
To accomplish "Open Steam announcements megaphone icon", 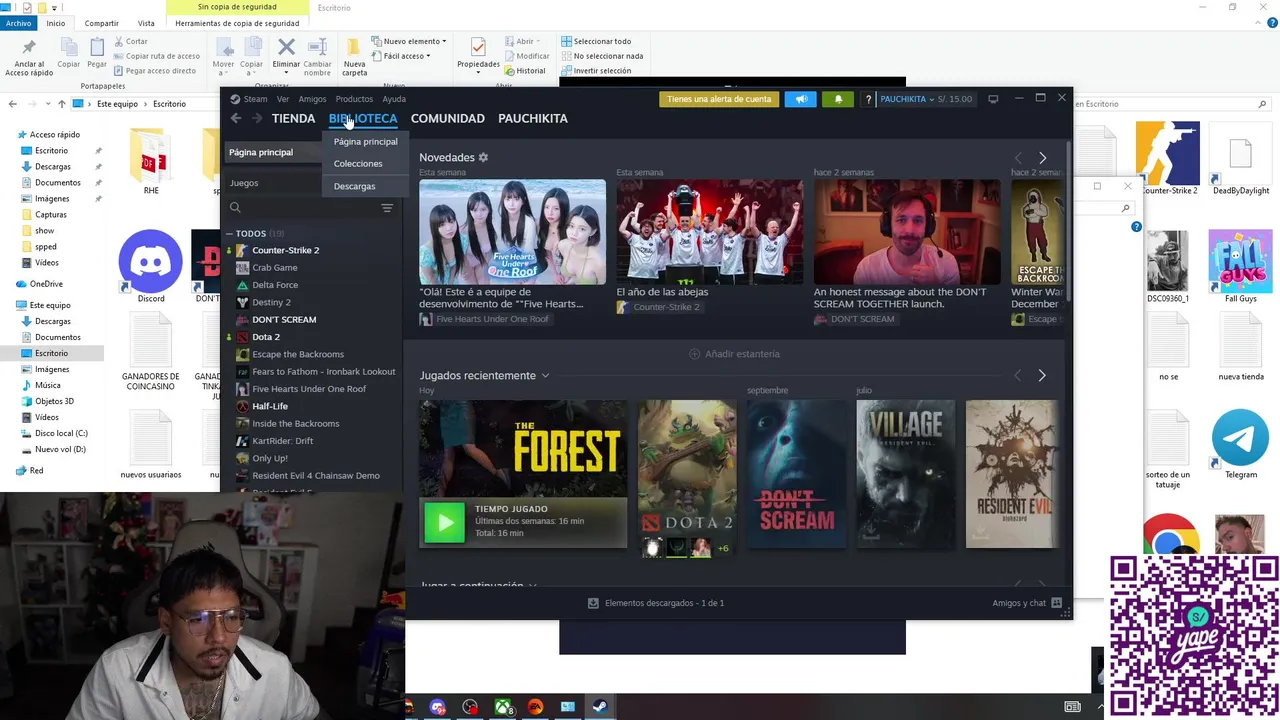I will point(801,99).
